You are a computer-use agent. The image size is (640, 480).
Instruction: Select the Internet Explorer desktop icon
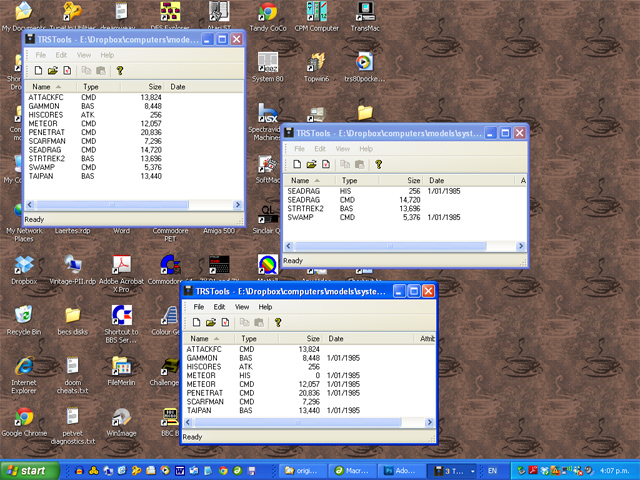(24, 375)
